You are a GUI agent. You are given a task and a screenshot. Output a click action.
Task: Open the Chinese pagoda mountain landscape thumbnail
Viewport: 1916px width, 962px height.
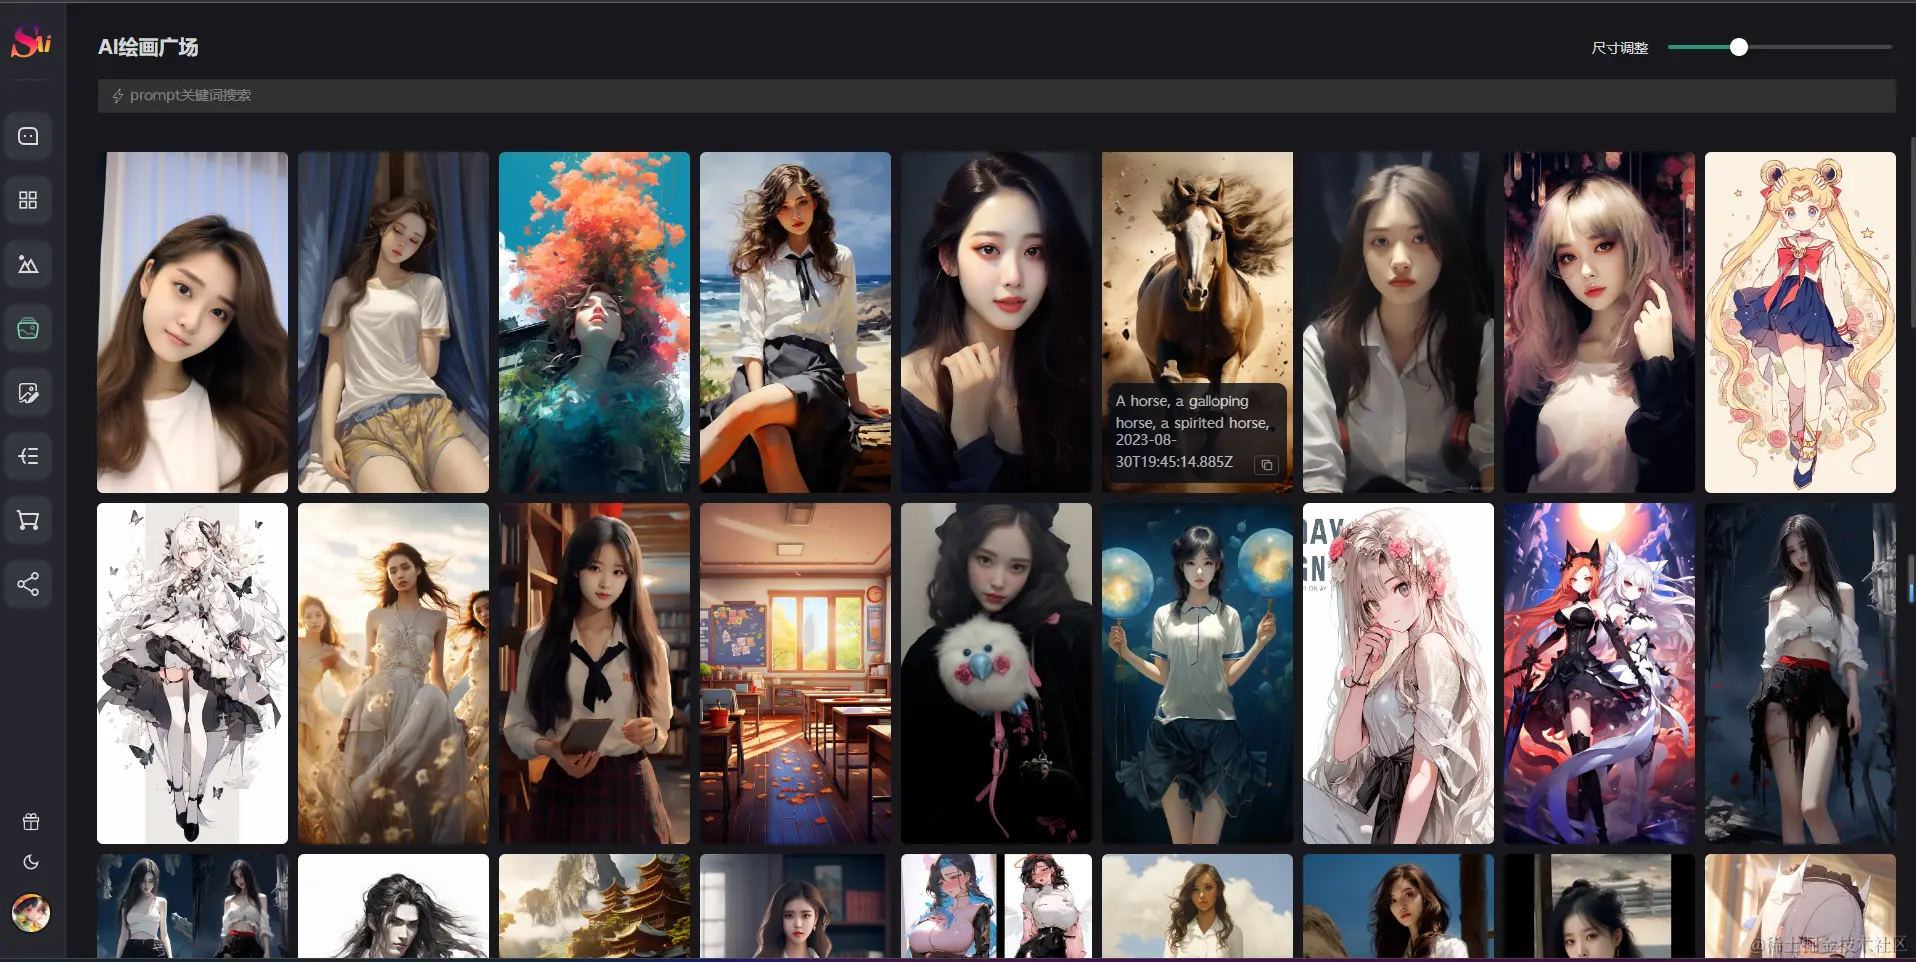pos(594,906)
